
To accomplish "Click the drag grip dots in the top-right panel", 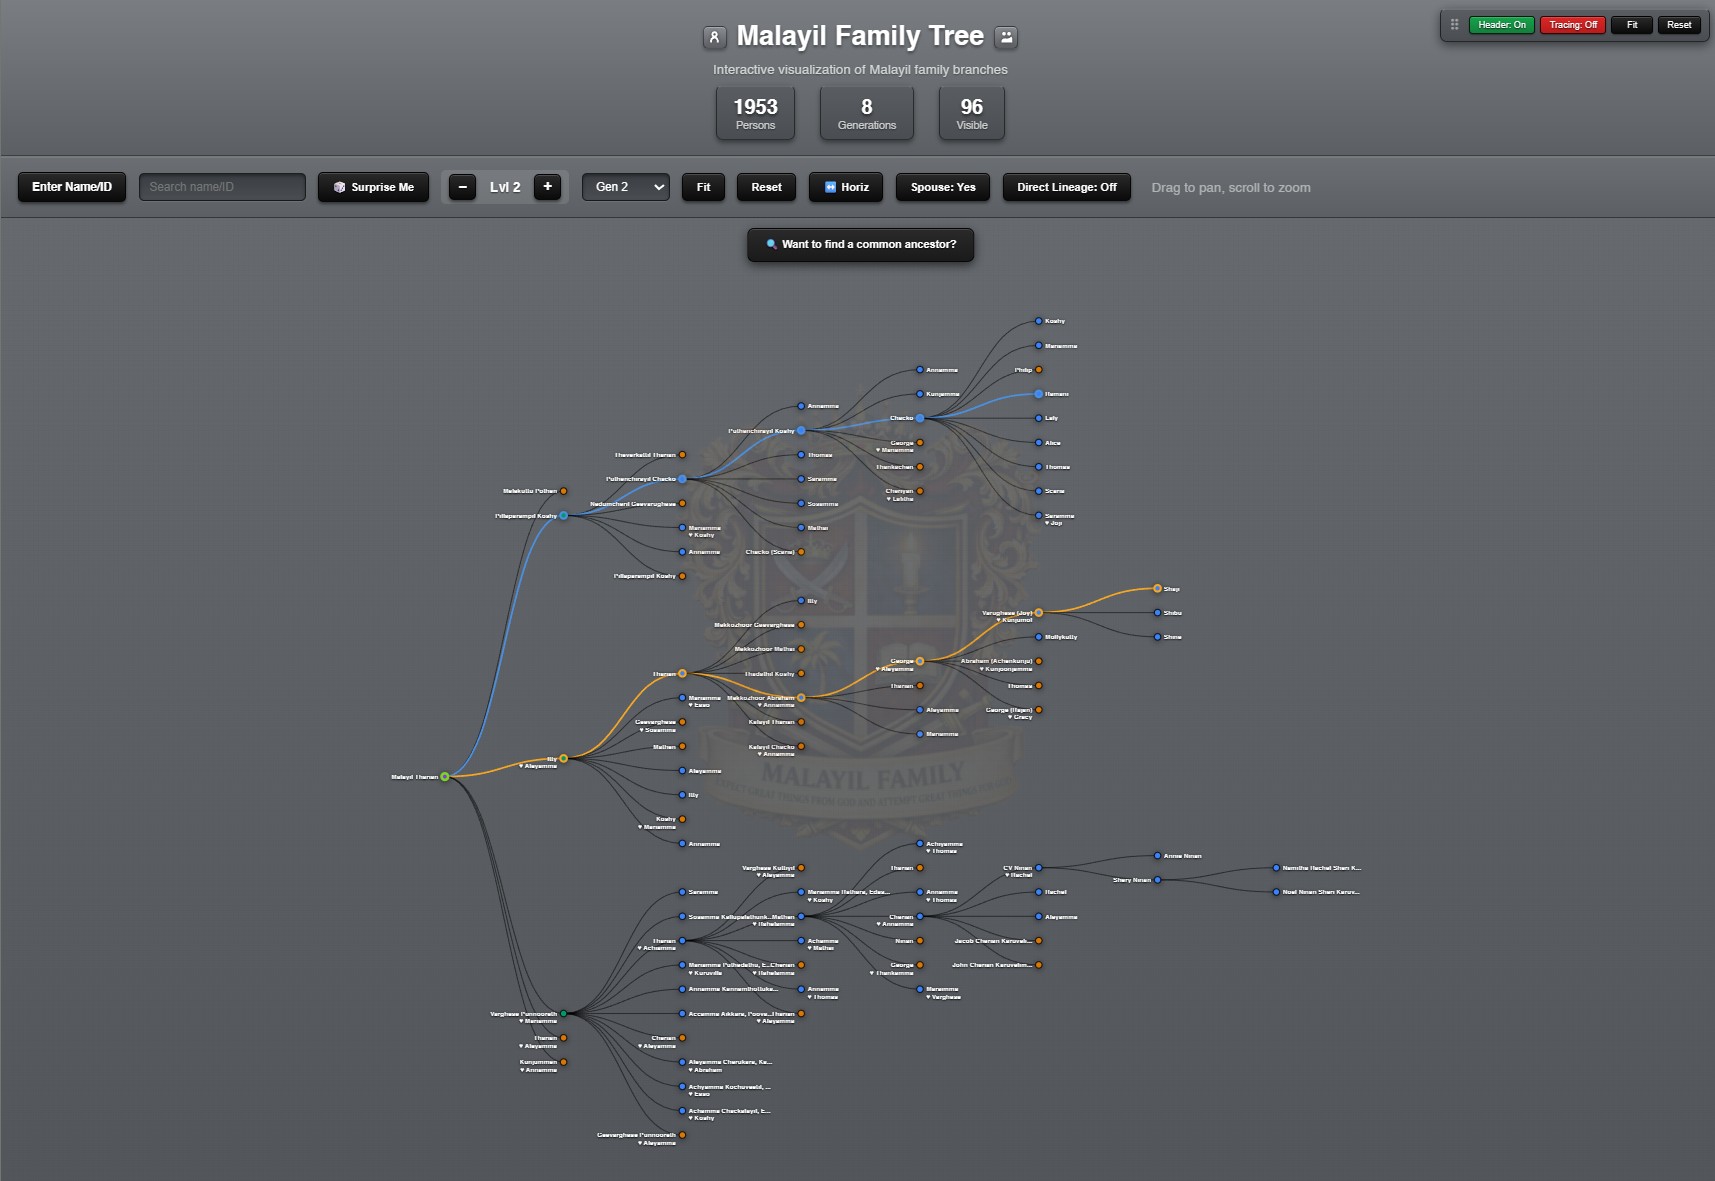I will [x=1453, y=24].
